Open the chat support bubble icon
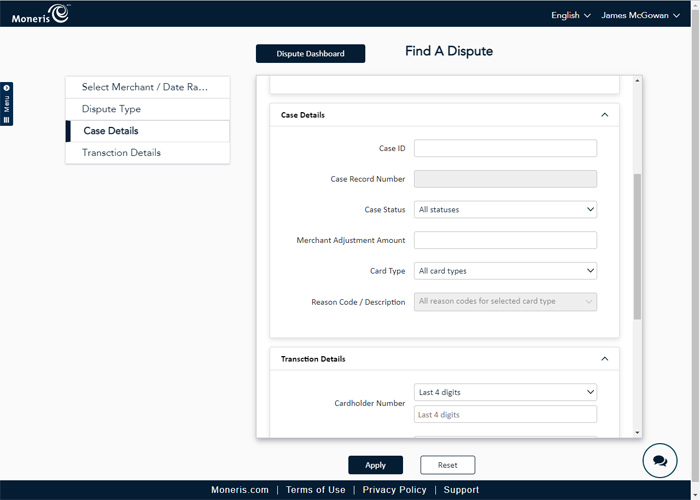The height and width of the screenshot is (500, 700). click(659, 461)
